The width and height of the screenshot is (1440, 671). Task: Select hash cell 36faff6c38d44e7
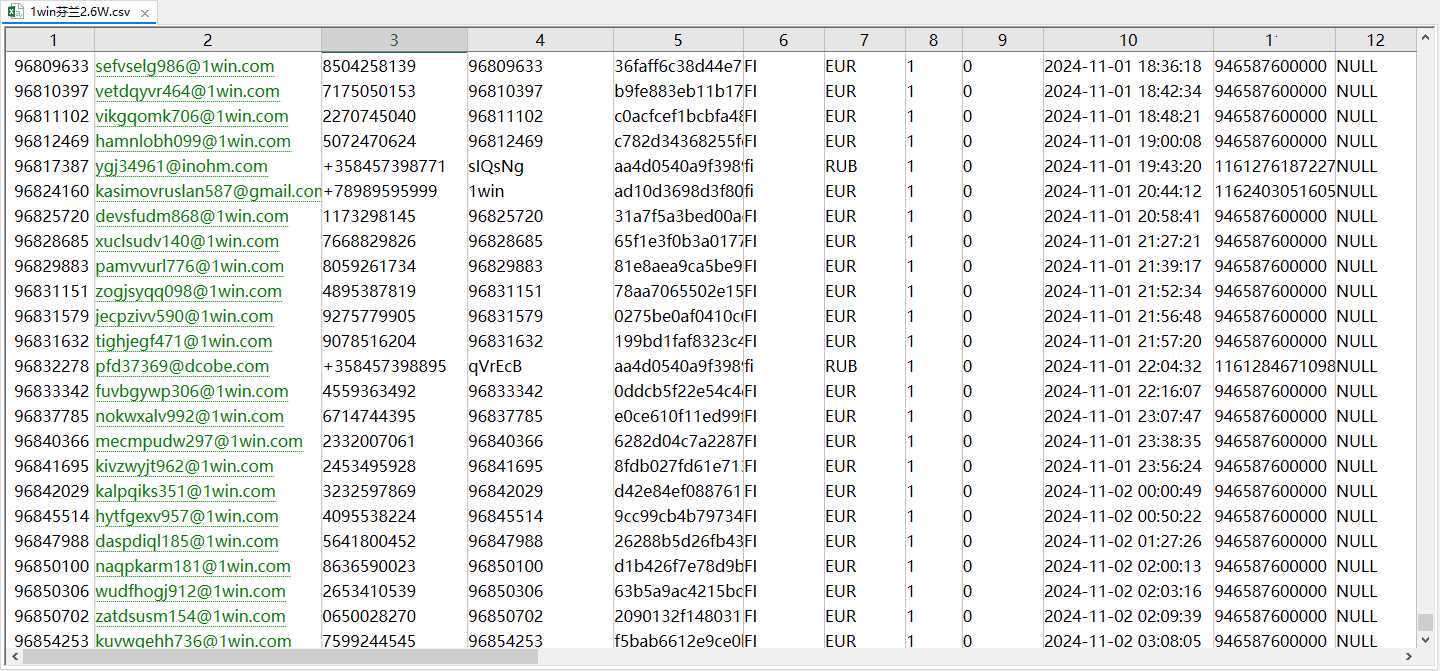coord(678,66)
